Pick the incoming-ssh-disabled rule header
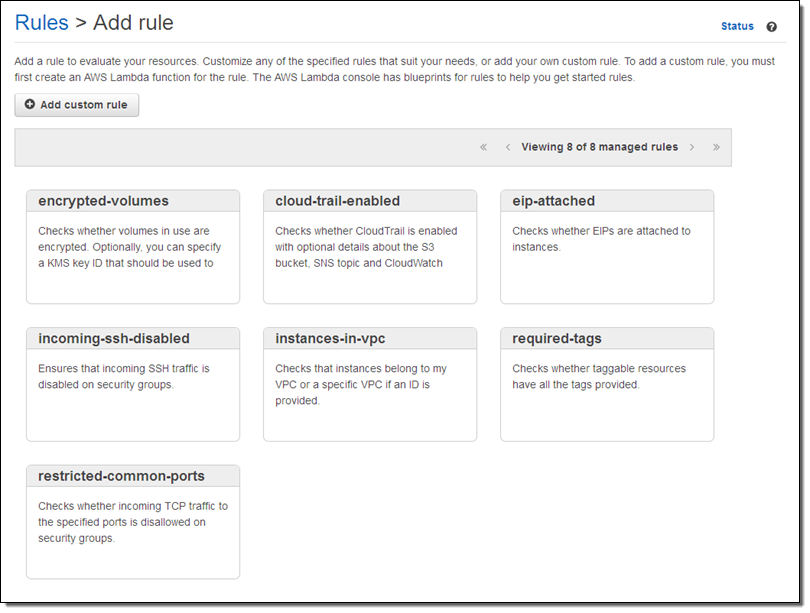Viewport: 810px width, 613px height. click(113, 339)
